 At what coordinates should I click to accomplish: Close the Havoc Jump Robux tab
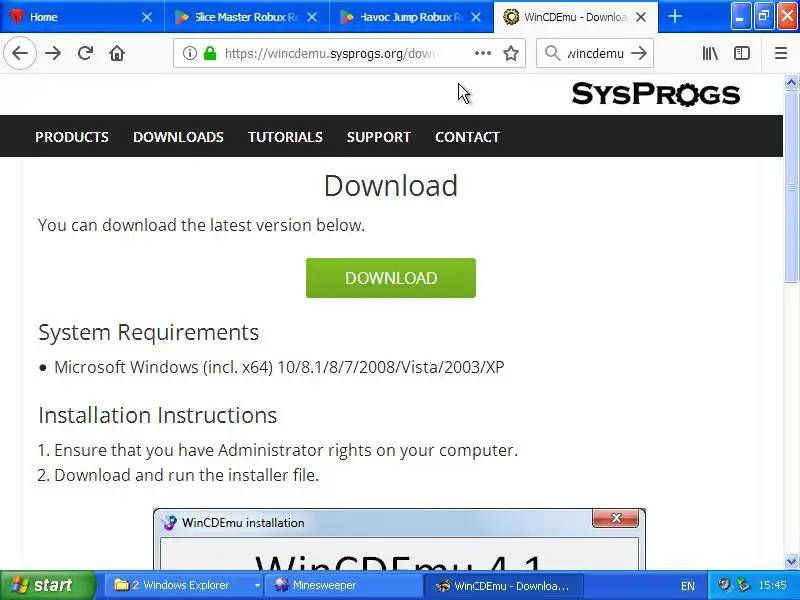(476, 17)
